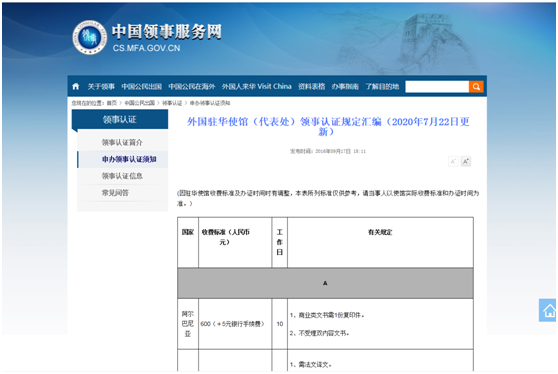Open the 资料表格 menu
Screen dimensions: 558x374
pyautogui.click(x=312, y=86)
